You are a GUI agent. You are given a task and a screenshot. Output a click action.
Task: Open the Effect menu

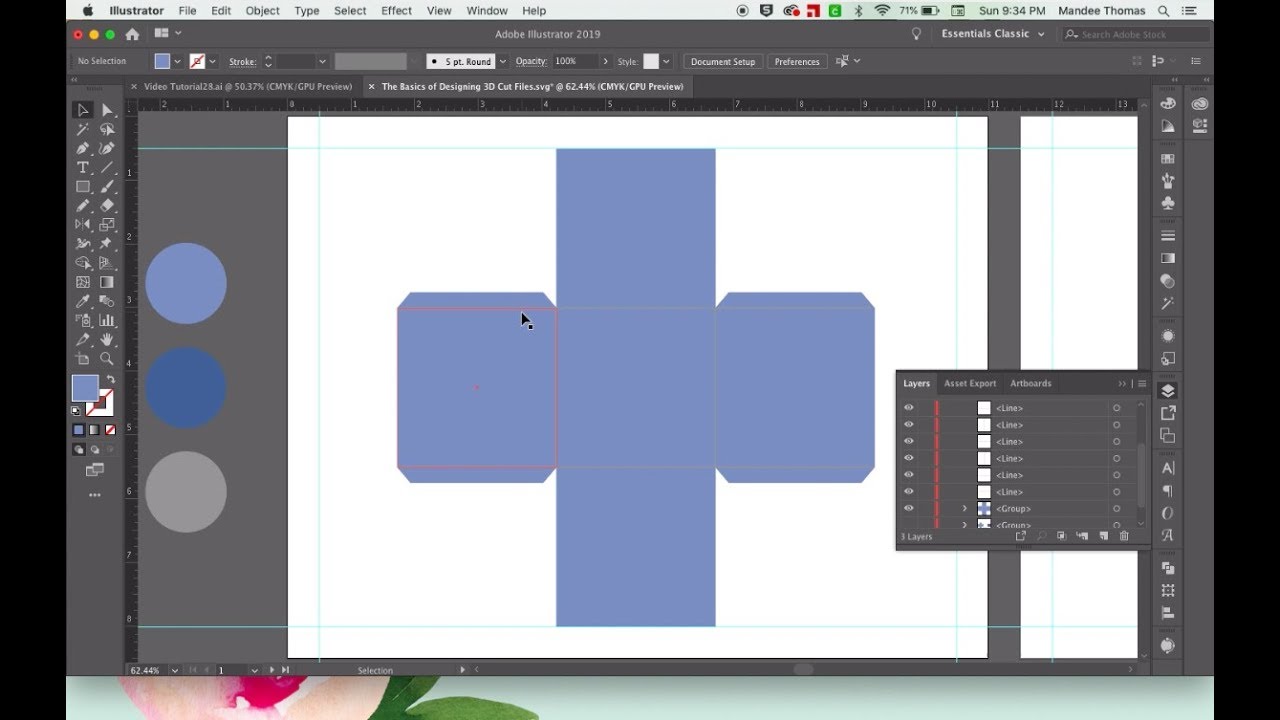[x=396, y=10]
